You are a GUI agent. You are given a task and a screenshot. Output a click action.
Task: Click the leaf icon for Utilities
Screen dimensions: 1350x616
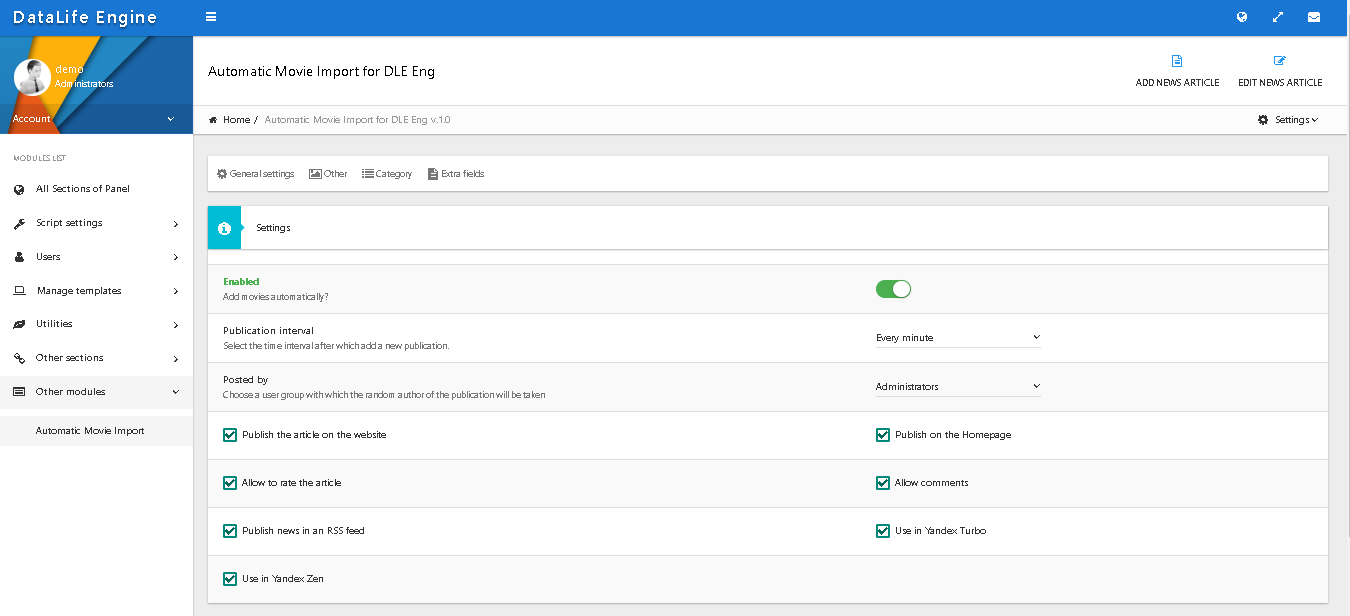[x=19, y=324]
